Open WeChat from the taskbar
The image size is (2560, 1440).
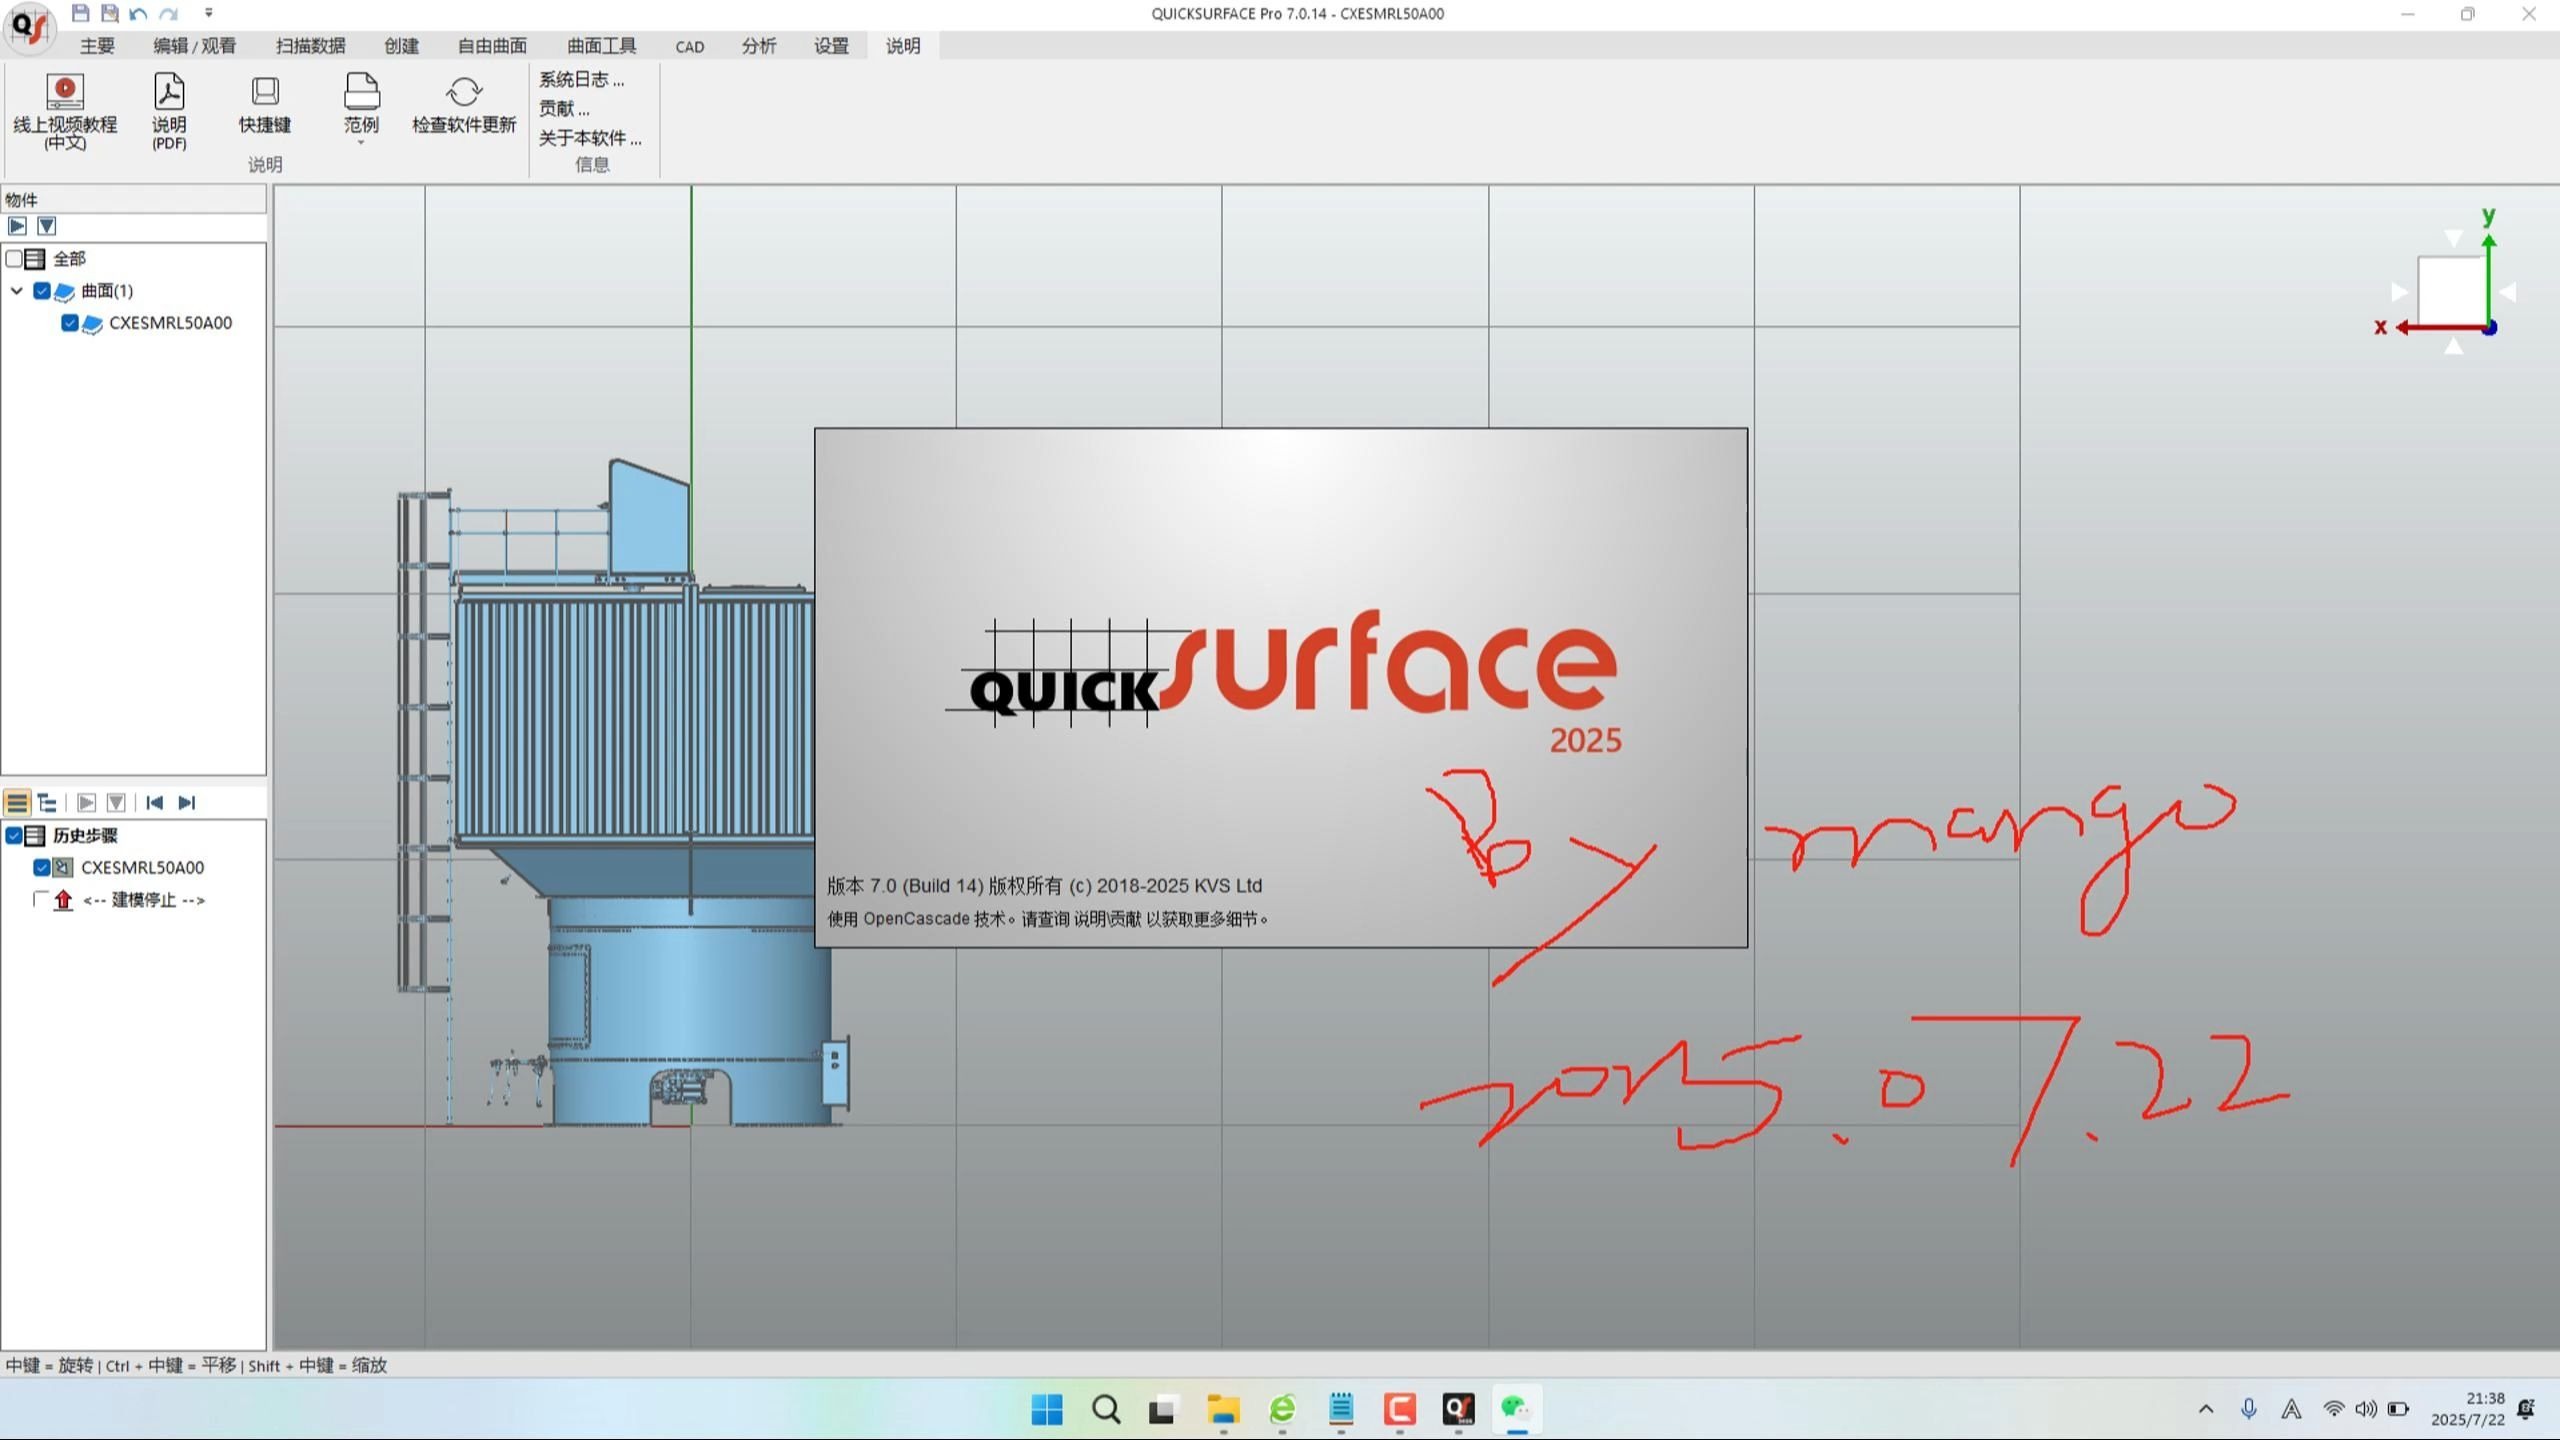[x=1515, y=1410]
